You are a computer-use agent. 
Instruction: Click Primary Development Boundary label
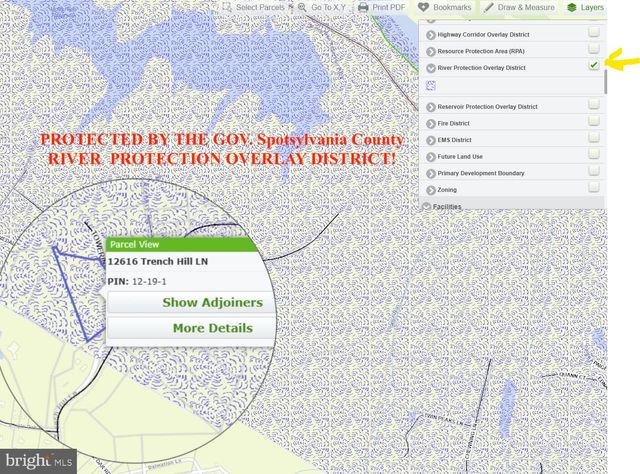(x=481, y=173)
